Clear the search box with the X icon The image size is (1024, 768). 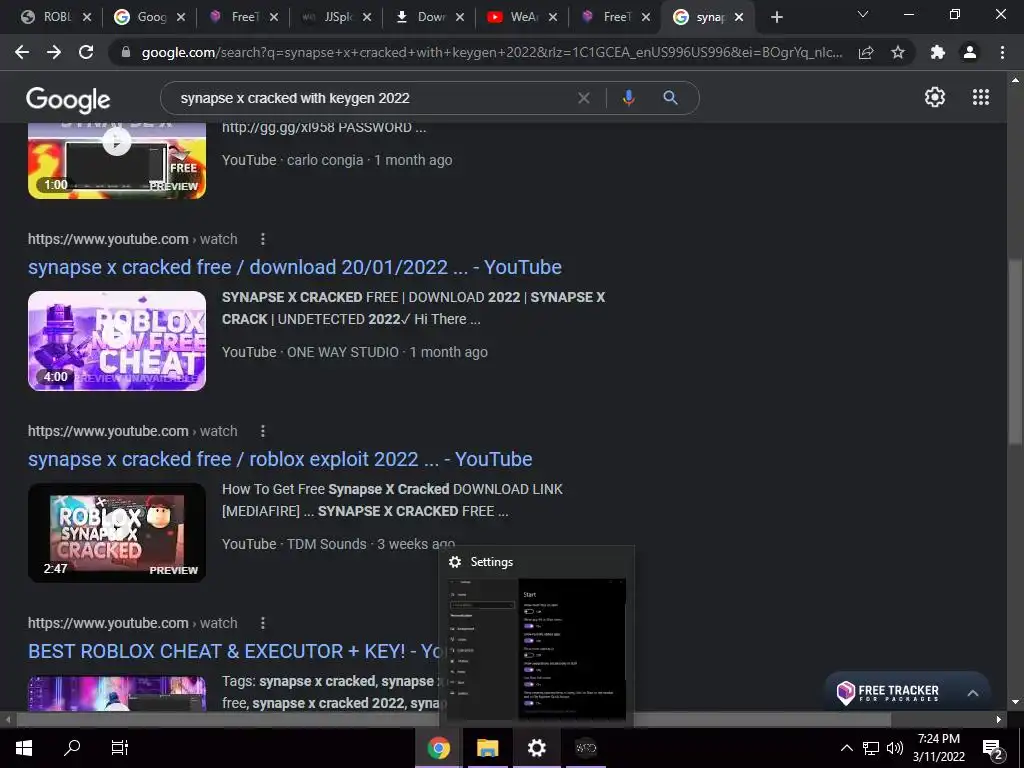click(584, 98)
